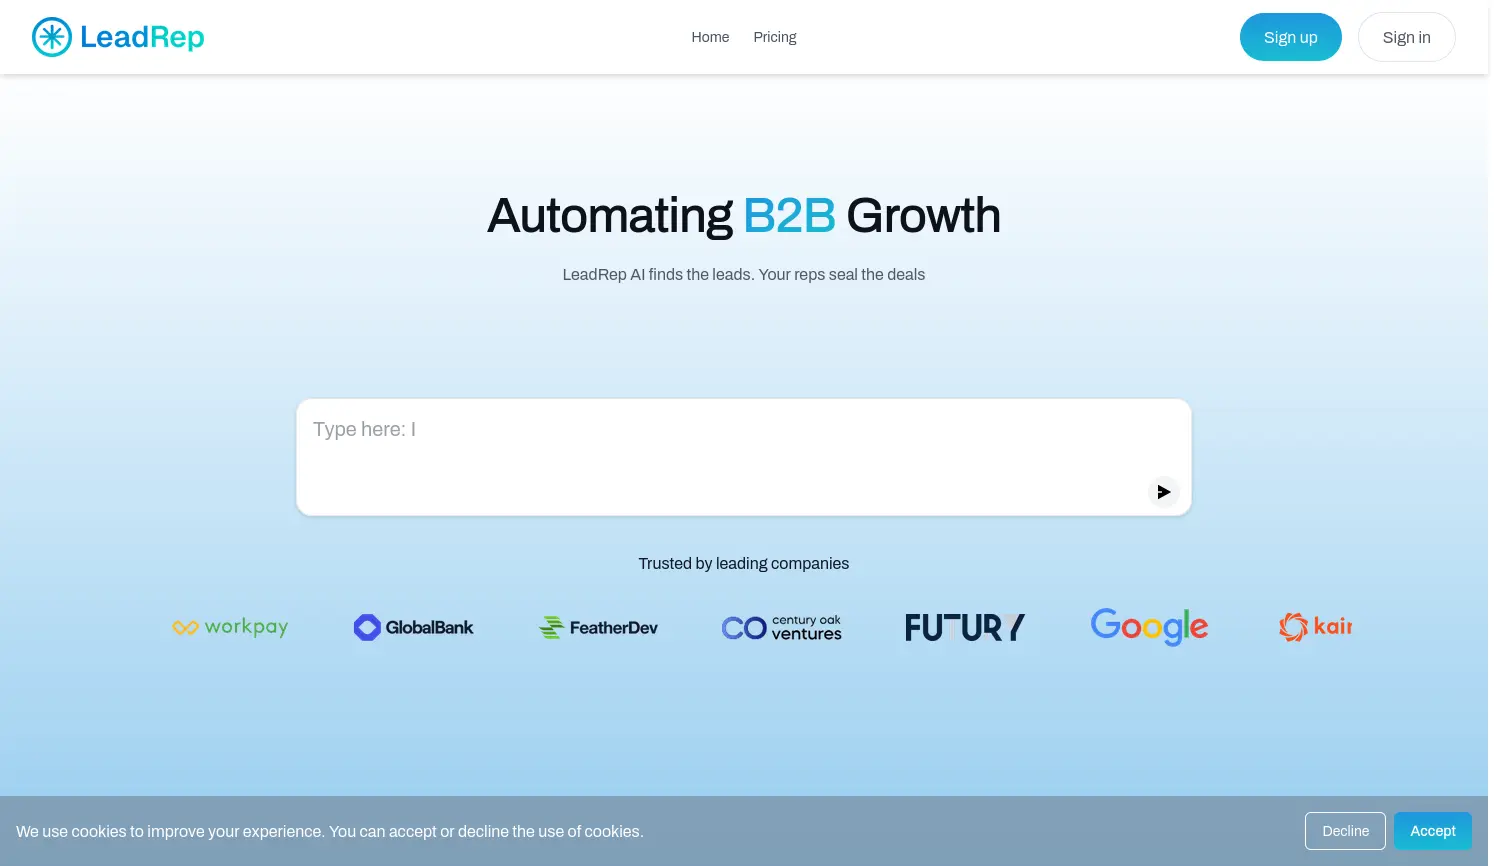The image size is (1500, 866).
Task: Open the Pricing page
Action: click(x=775, y=37)
